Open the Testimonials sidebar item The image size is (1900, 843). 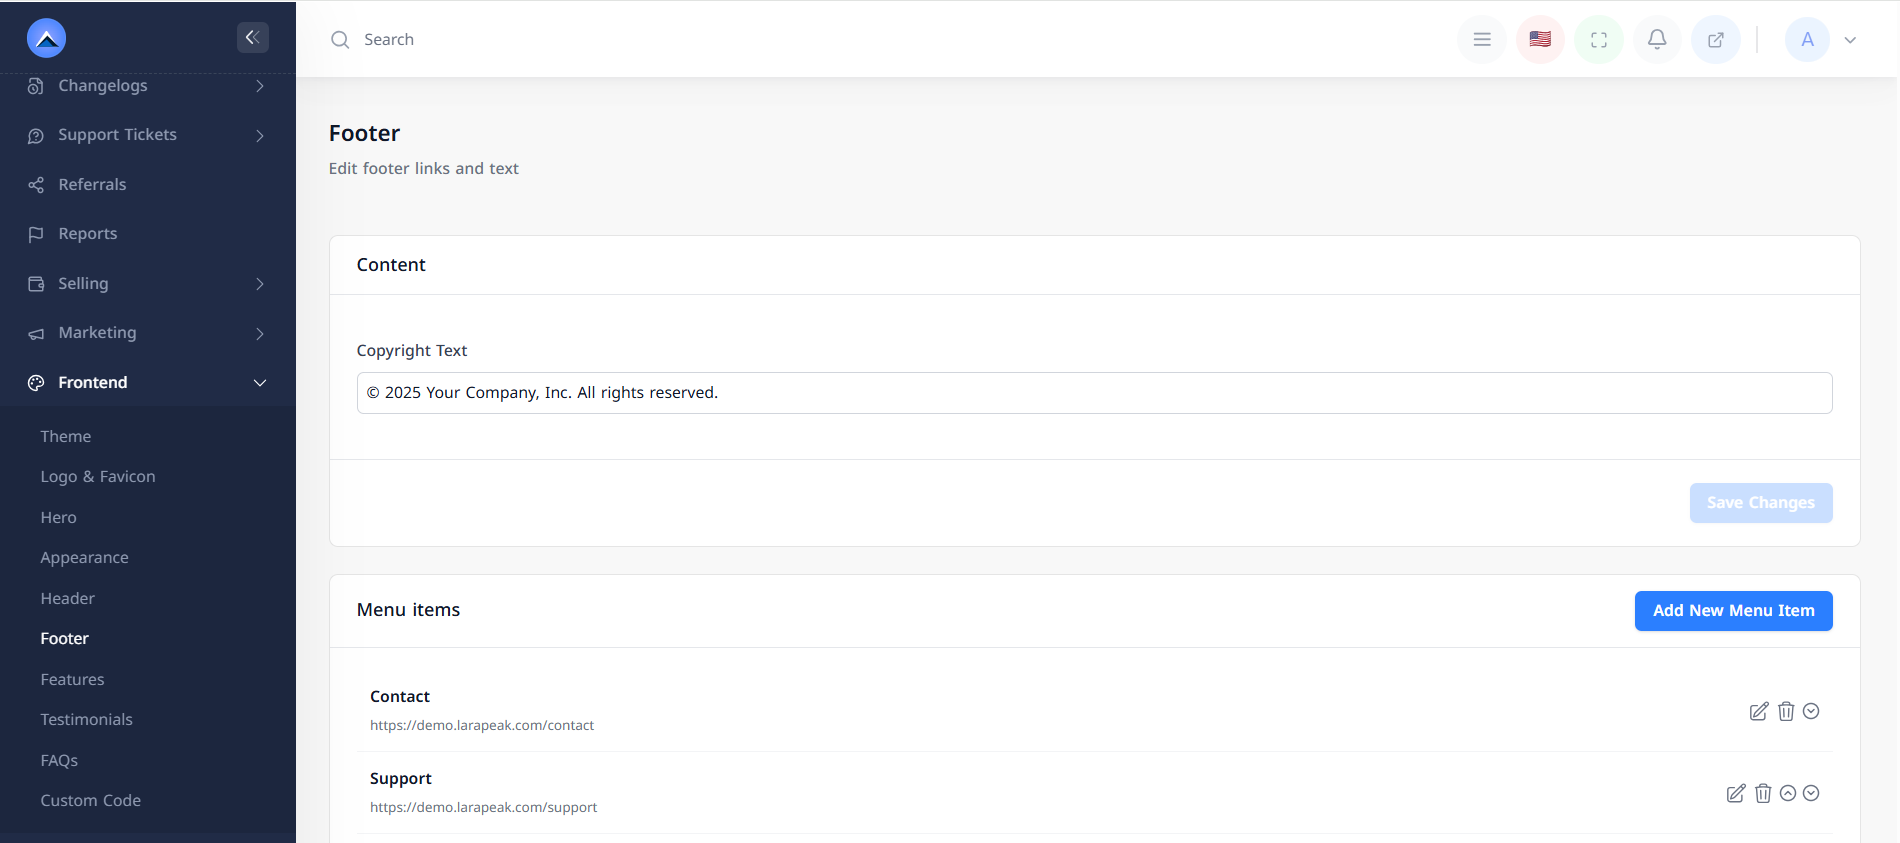pos(87,719)
